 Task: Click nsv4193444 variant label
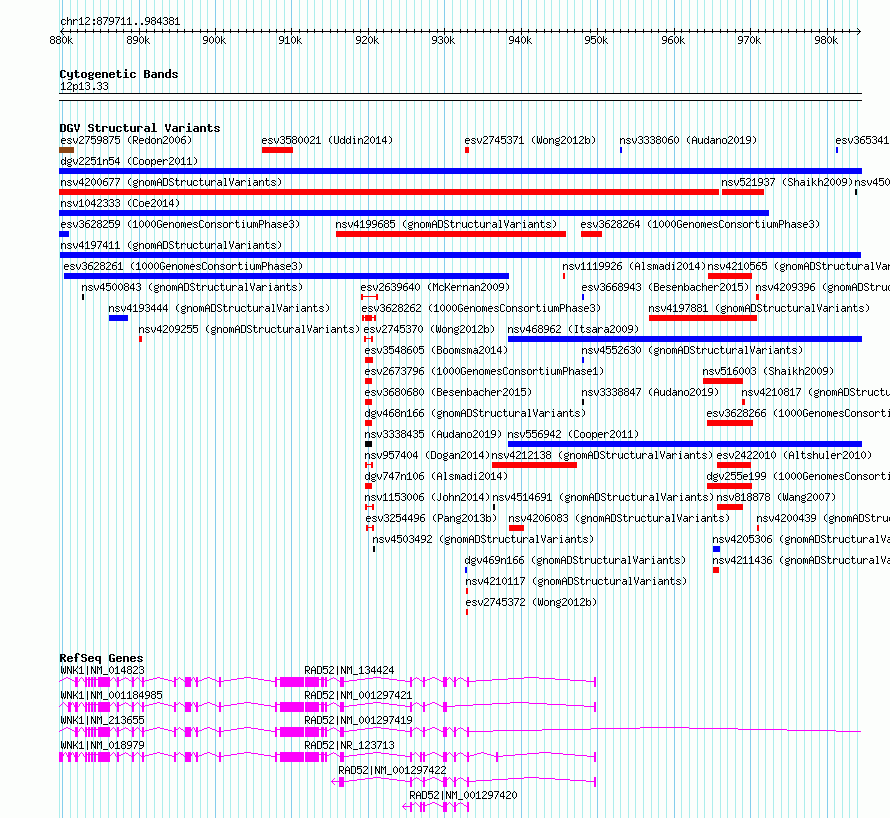tap(219, 308)
